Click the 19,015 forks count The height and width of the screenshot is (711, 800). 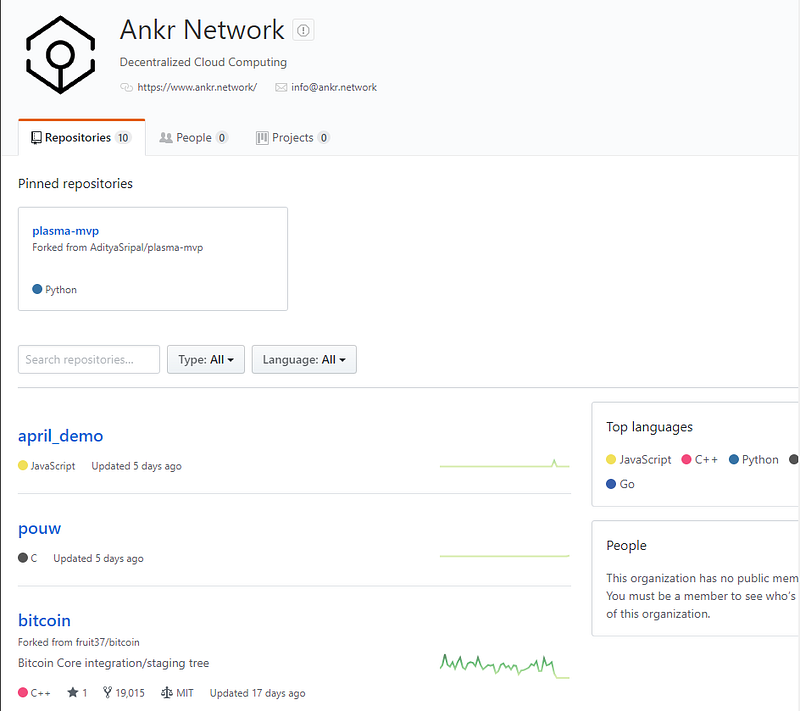[x=130, y=693]
